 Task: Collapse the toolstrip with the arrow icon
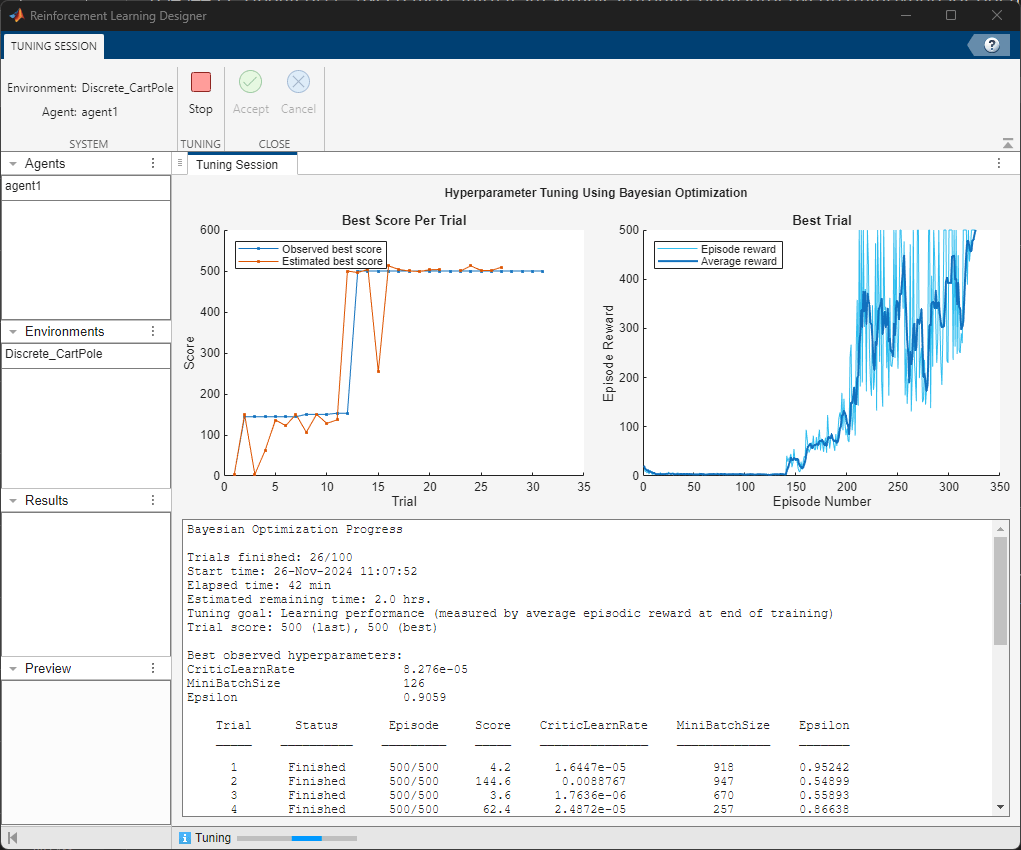1009,141
